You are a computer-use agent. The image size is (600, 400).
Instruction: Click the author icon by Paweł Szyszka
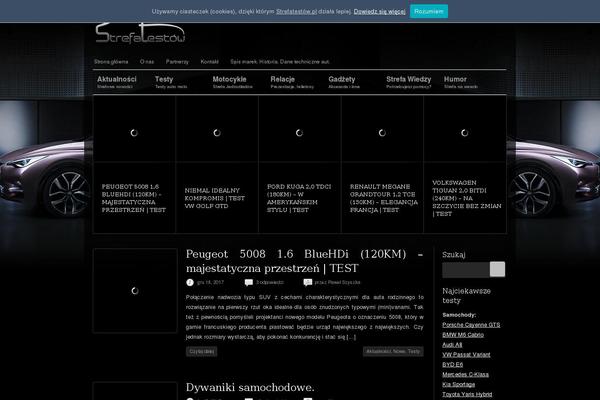tap(308, 282)
